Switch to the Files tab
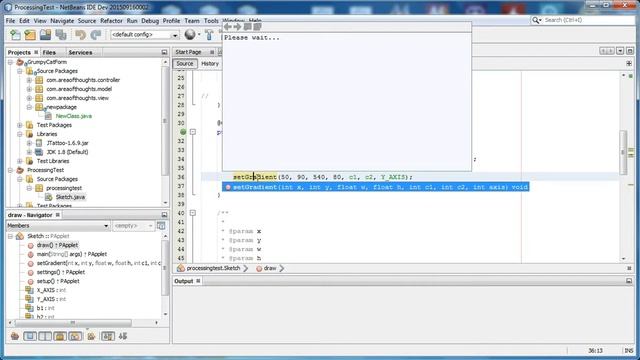Image resolution: width=640 pixels, height=360 pixels. pyautogui.click(x=49, y=52)
